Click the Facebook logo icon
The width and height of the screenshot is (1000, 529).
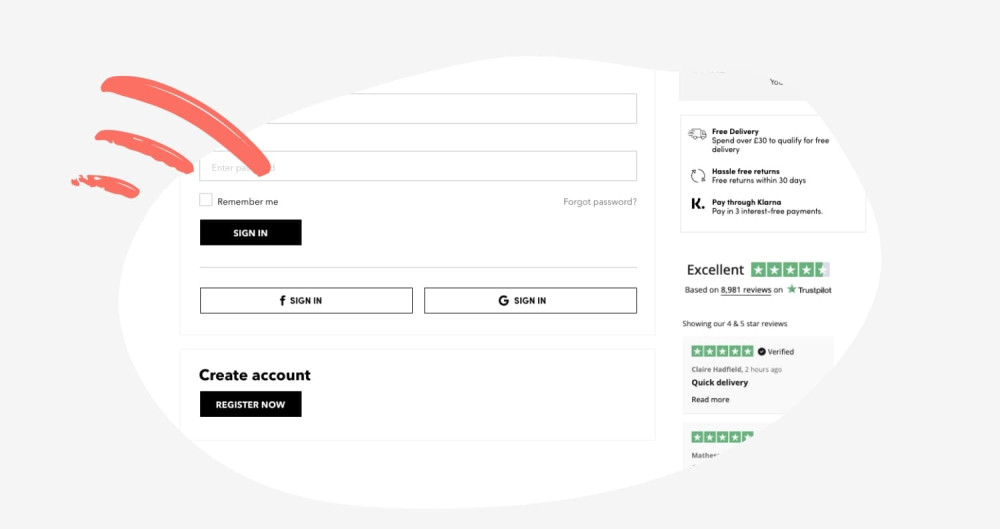click(x=282, y=301)
